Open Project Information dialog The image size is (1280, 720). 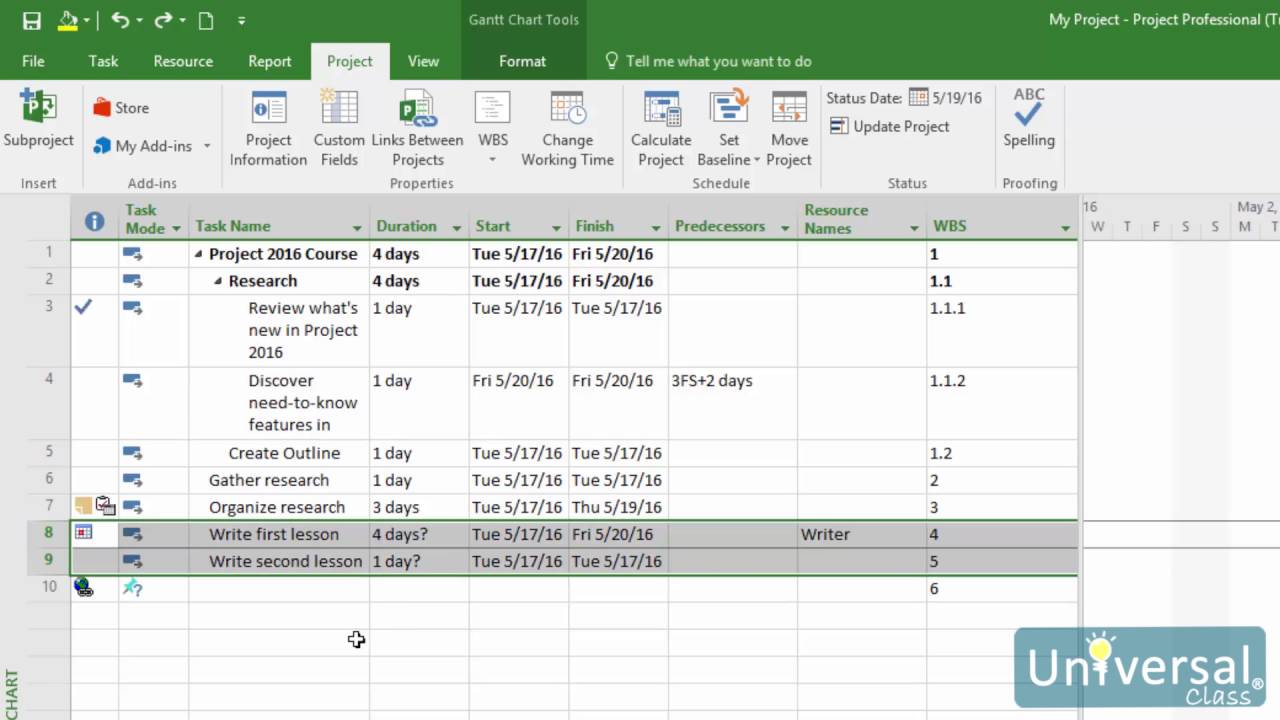(268, 128)
